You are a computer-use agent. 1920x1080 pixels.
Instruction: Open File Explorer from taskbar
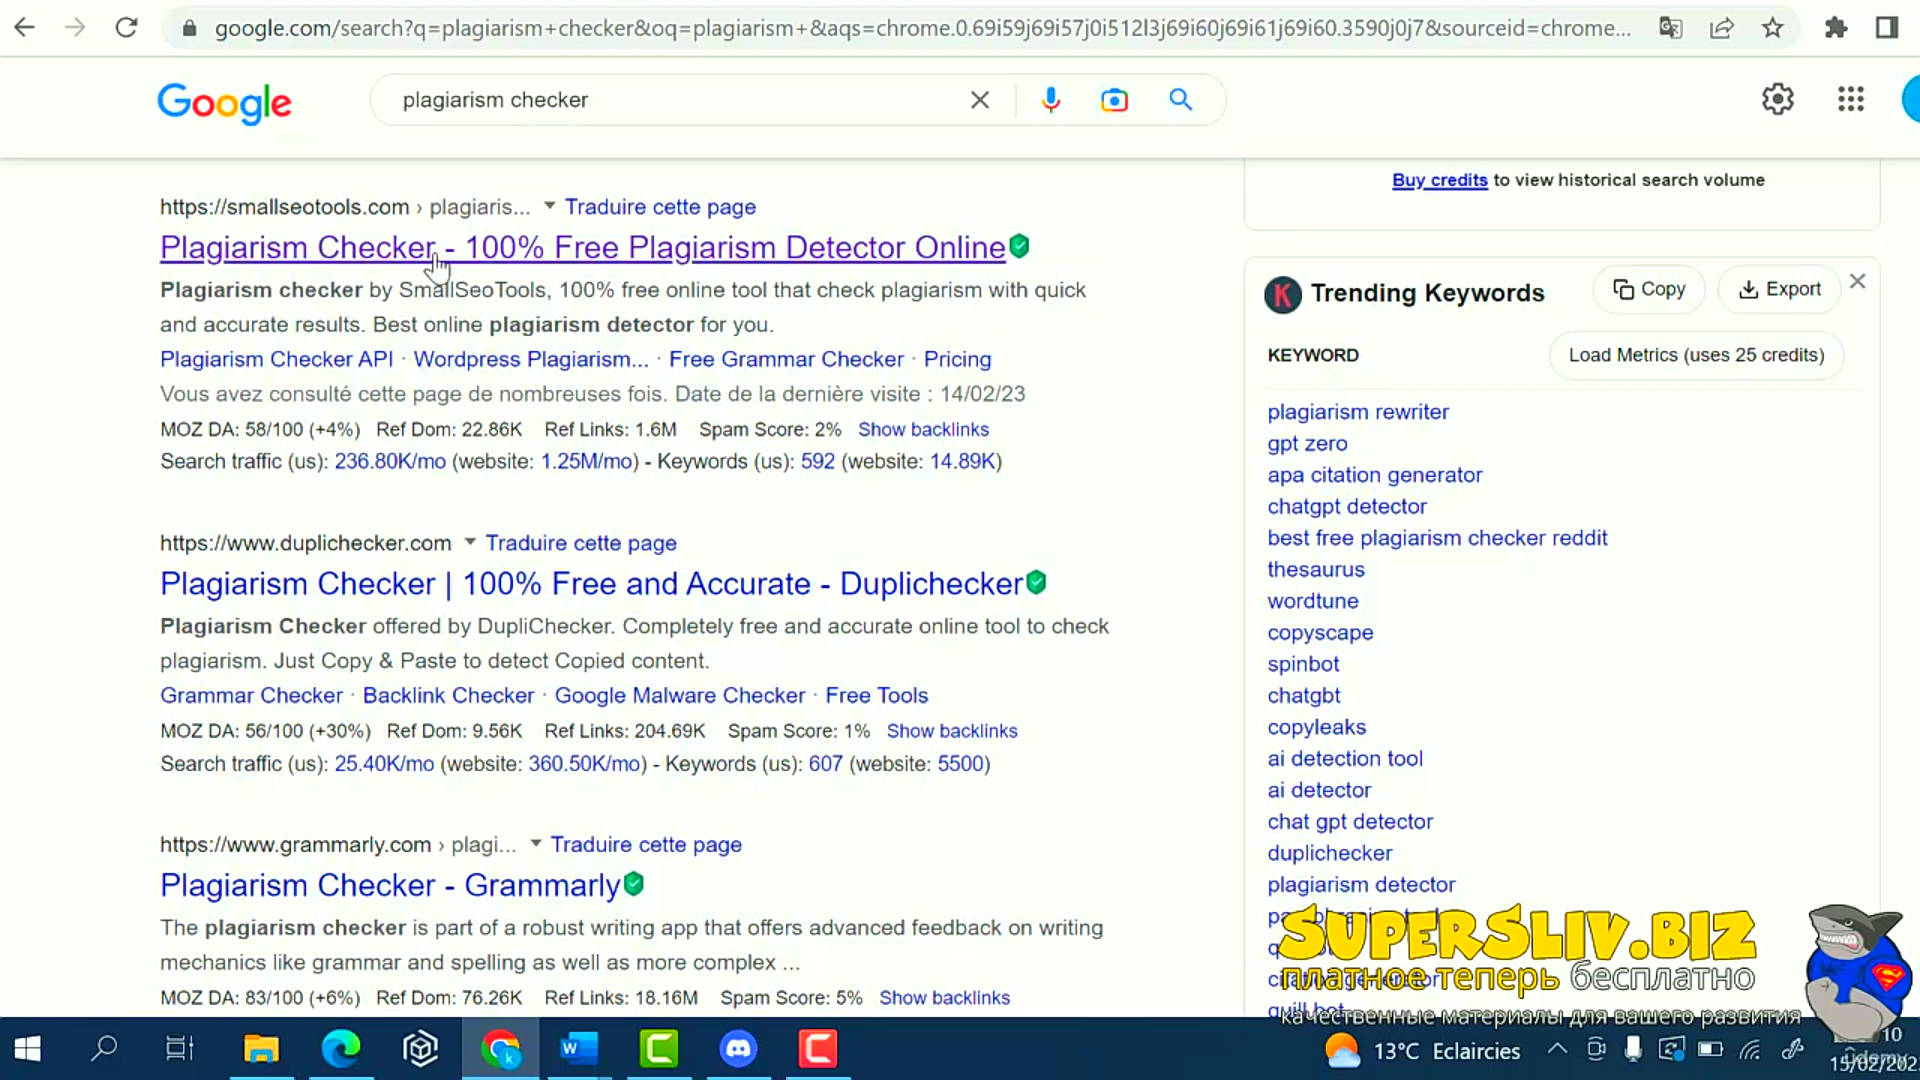pyautogui.click(x=261, y=1049)
